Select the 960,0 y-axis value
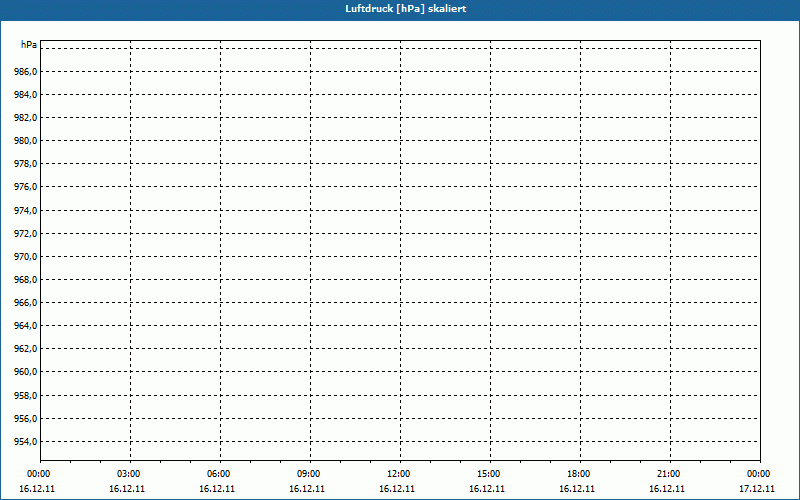800x500 pixels. (26, 371)
